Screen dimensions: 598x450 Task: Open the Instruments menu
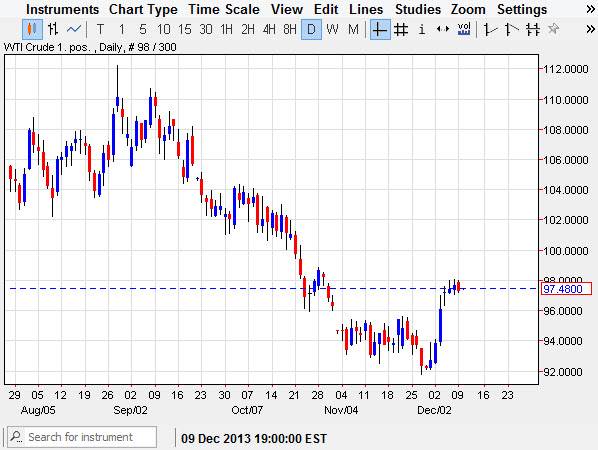tap(62, 9)
